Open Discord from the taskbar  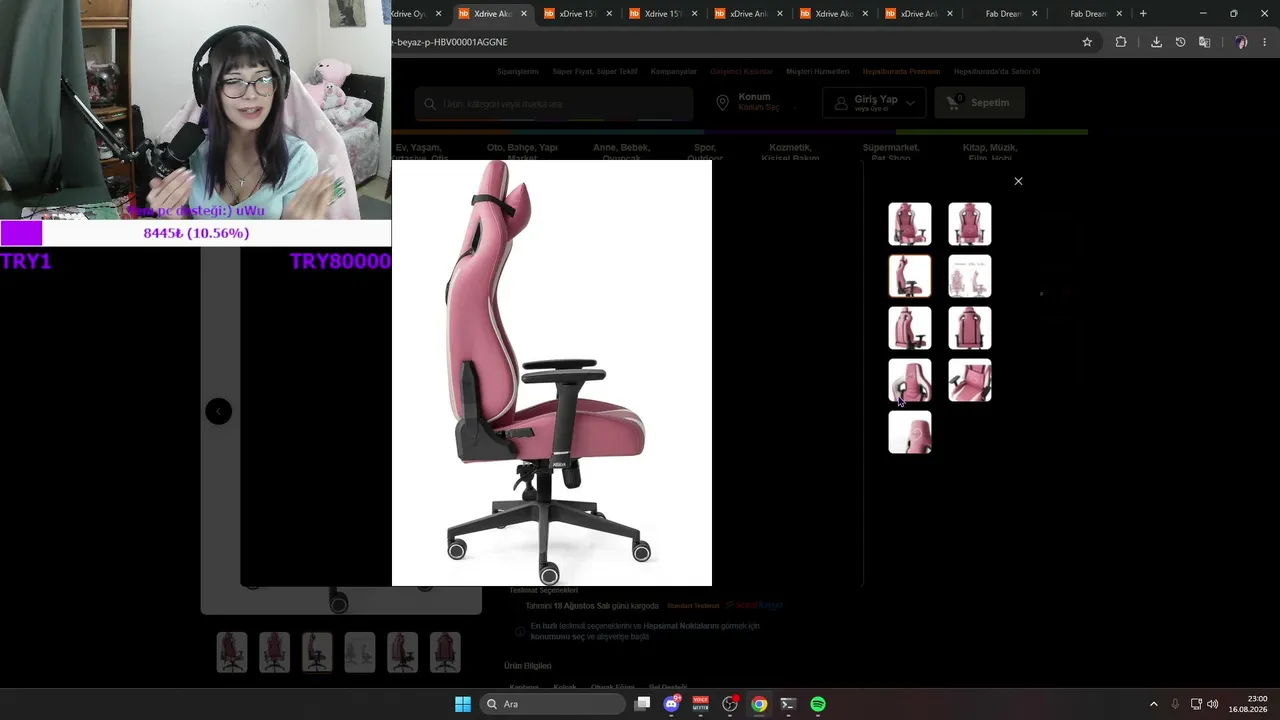point(672,704)
